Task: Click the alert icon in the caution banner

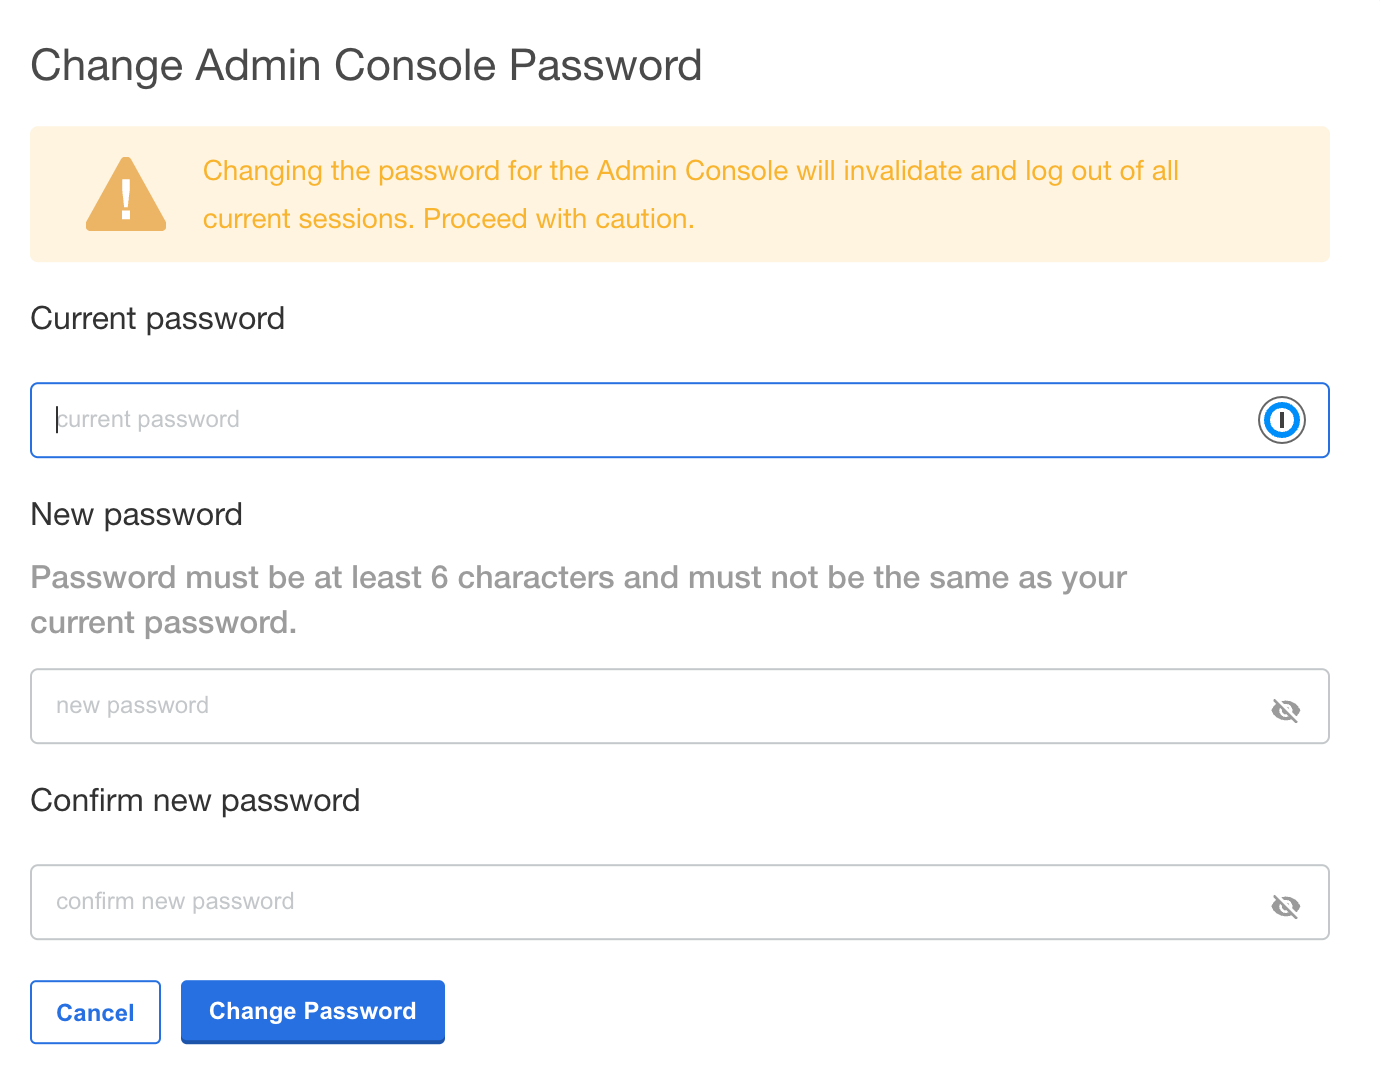Action: 125,193
